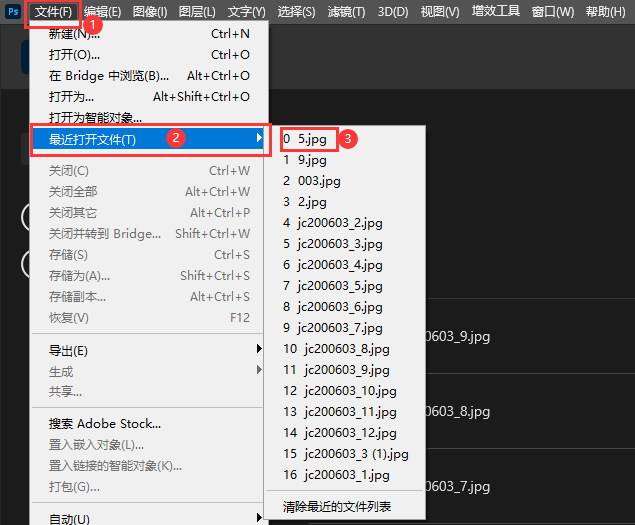635x525 pixels.
Task: Expand the 最近打开文件(T) submenu
Action: (x=149, y=139)
